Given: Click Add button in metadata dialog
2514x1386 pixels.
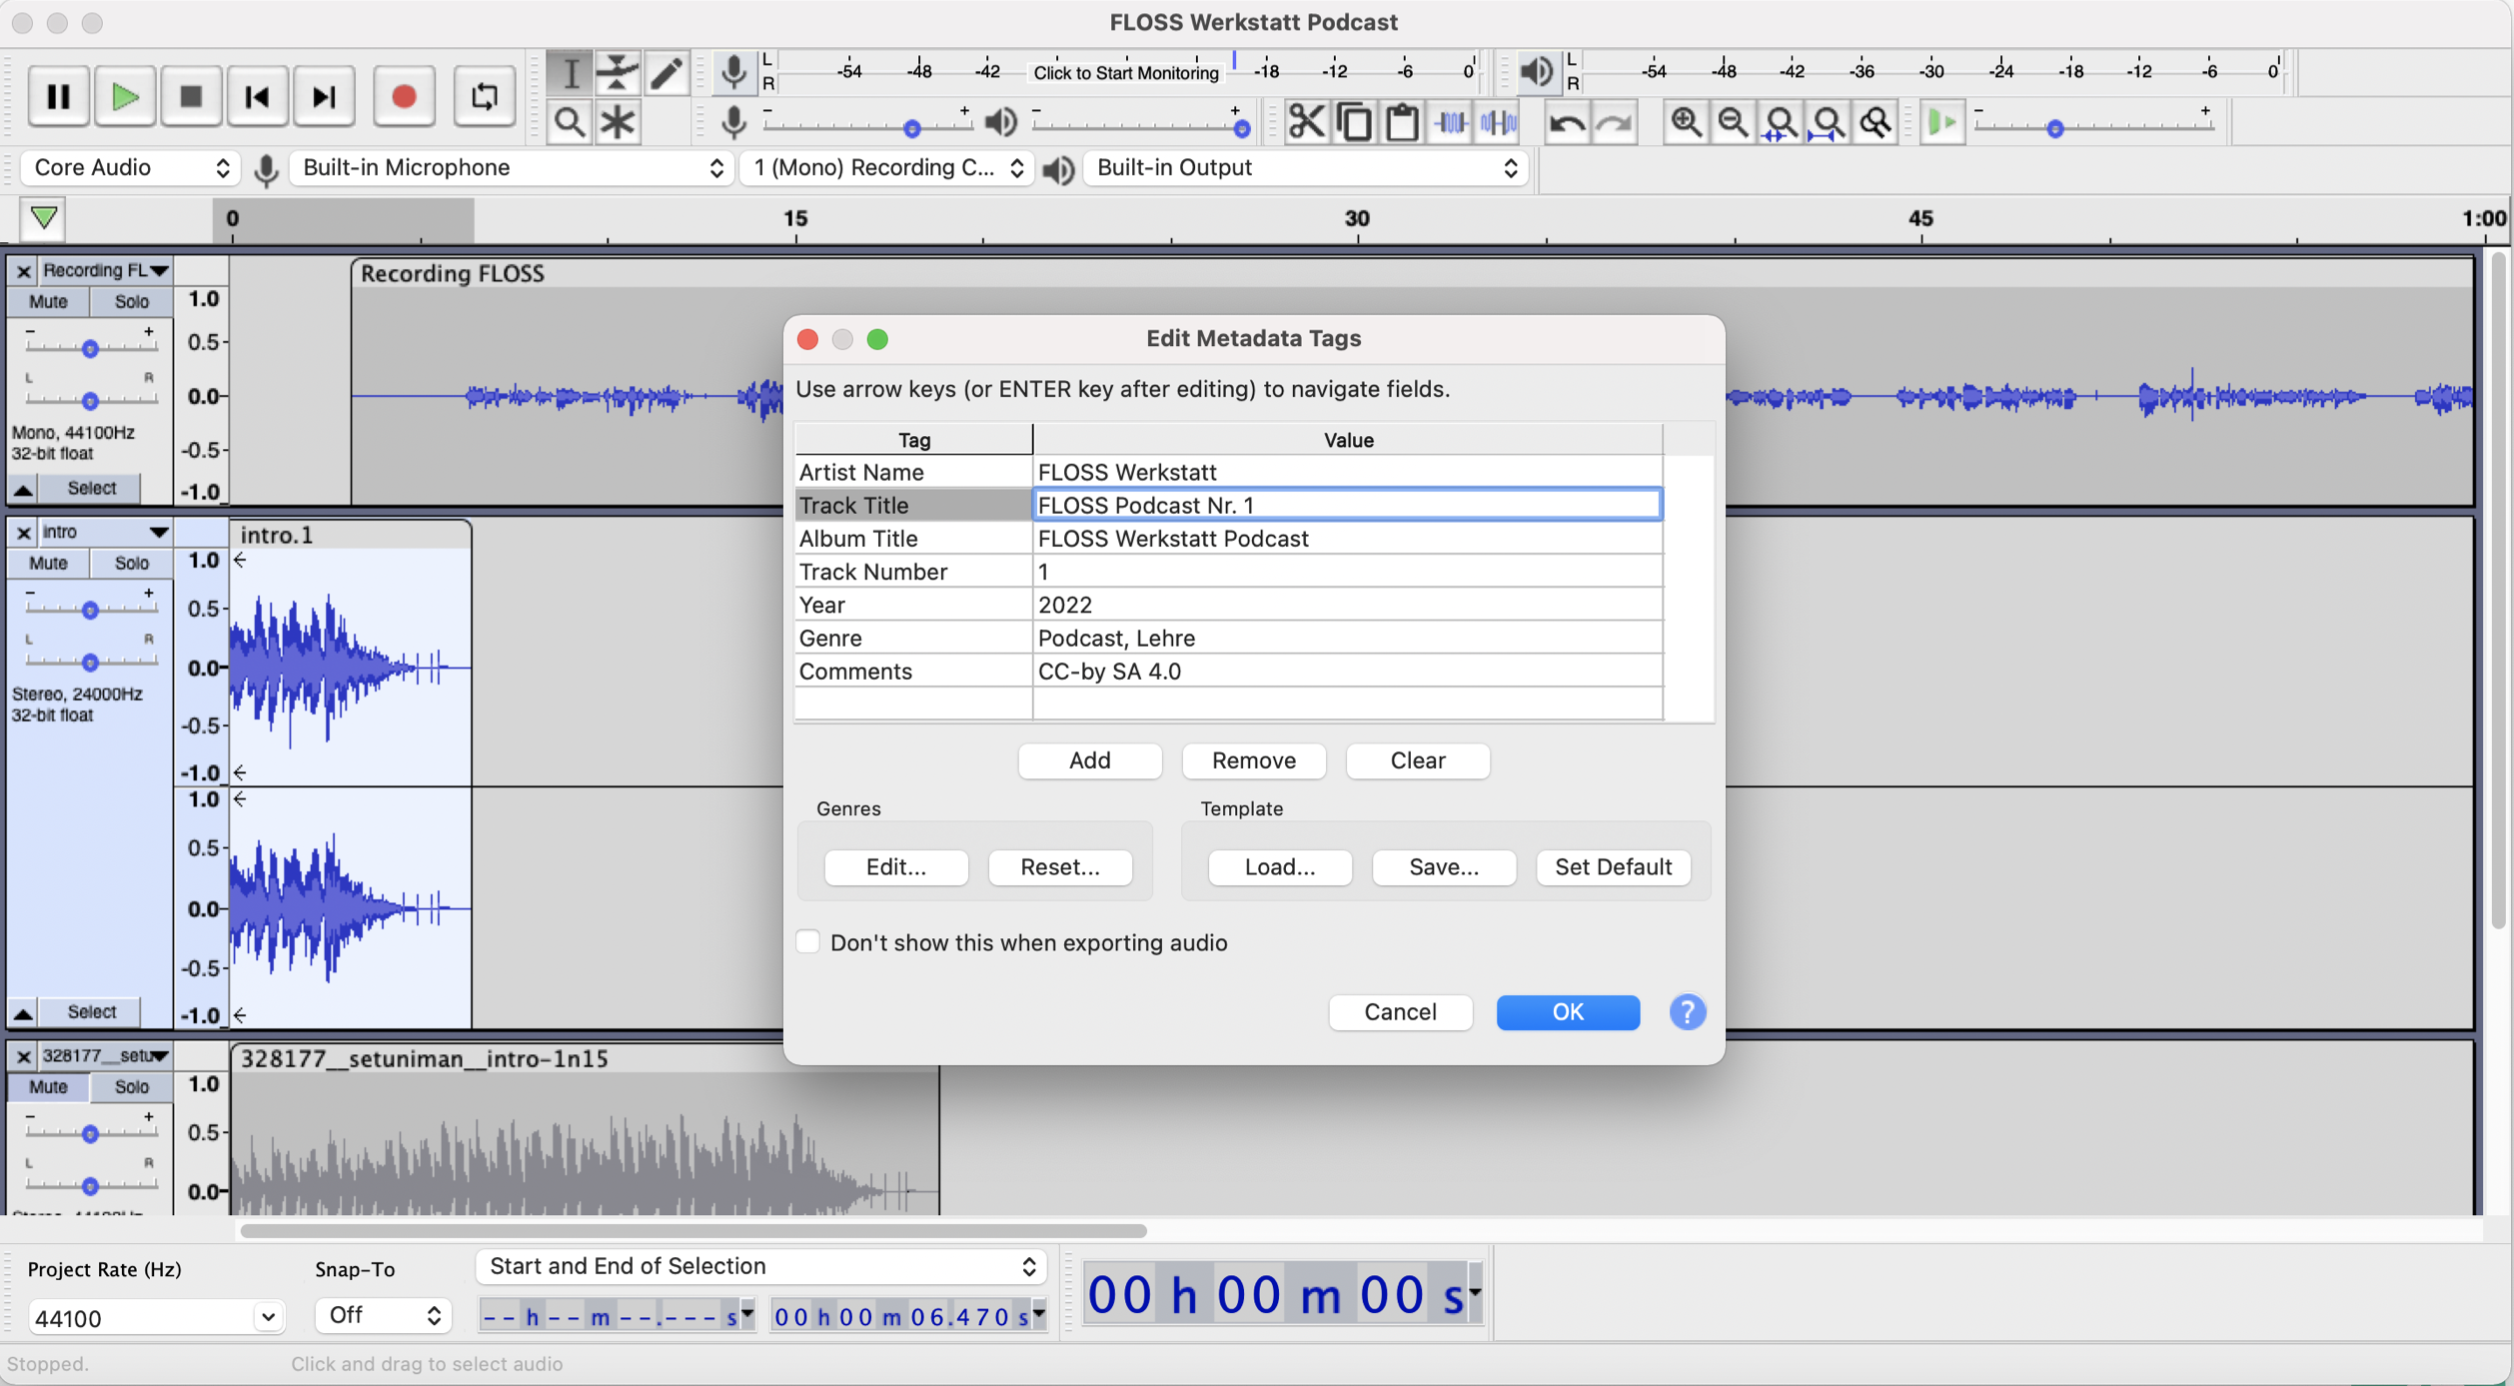Looking at the screenshot, I should point(1089,761).
